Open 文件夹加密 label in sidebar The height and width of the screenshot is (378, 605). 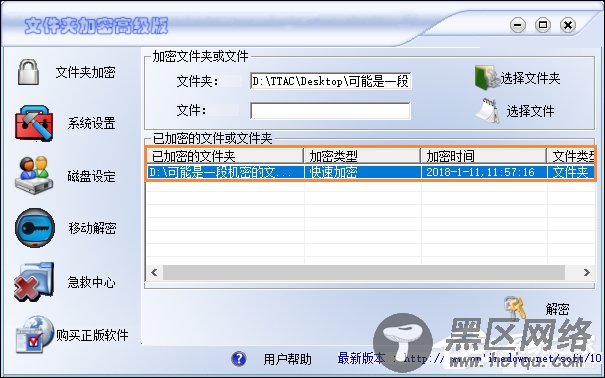86,72
